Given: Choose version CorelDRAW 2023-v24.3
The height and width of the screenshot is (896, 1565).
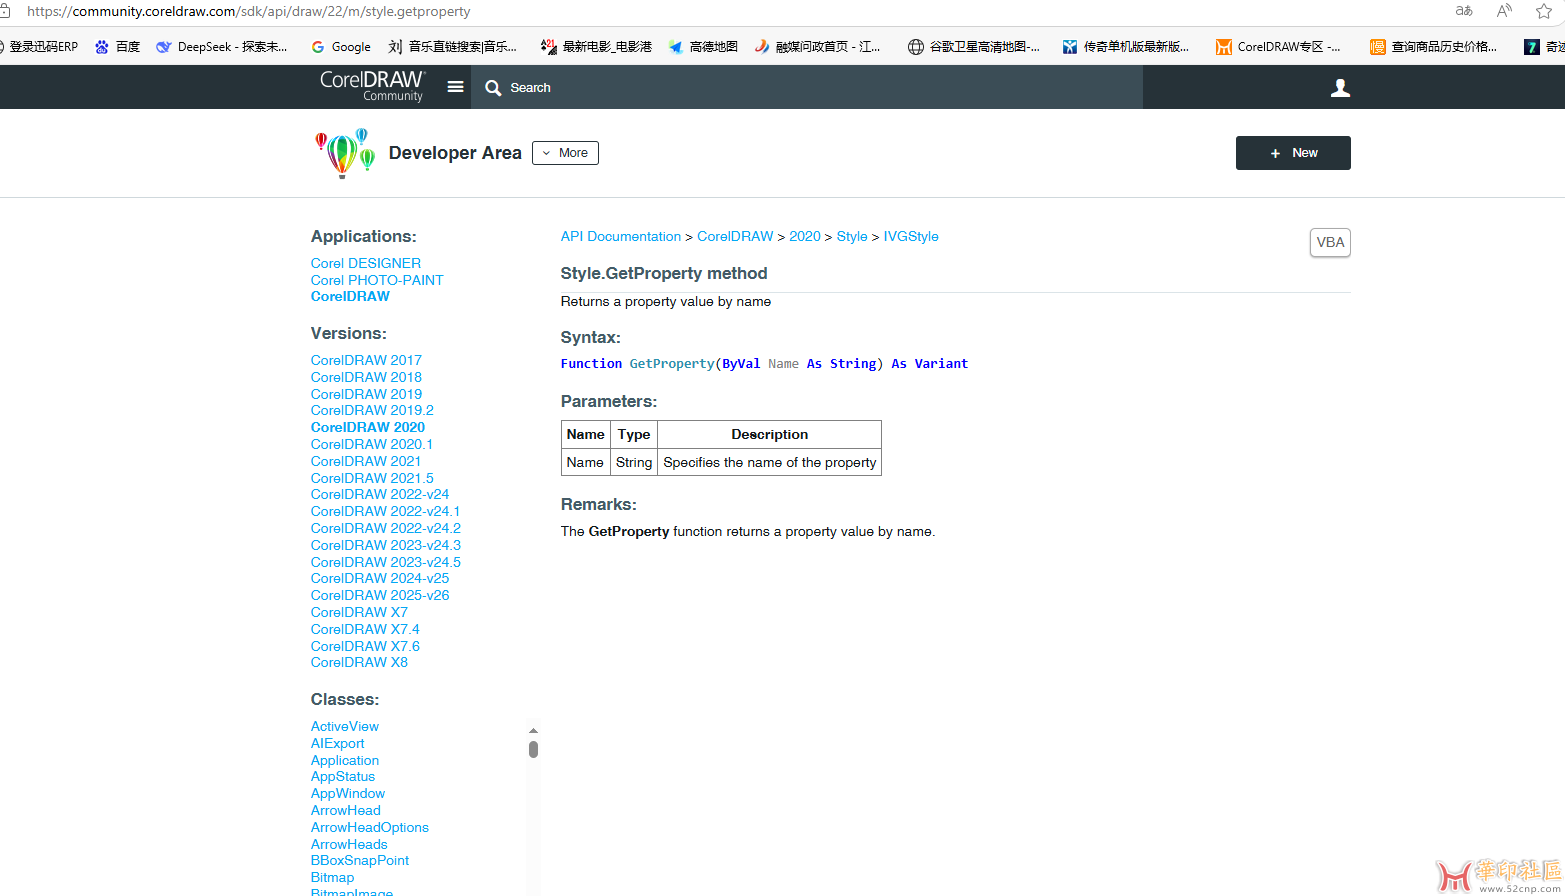Looking at the screenshot, I should click(x=386, y=545).
